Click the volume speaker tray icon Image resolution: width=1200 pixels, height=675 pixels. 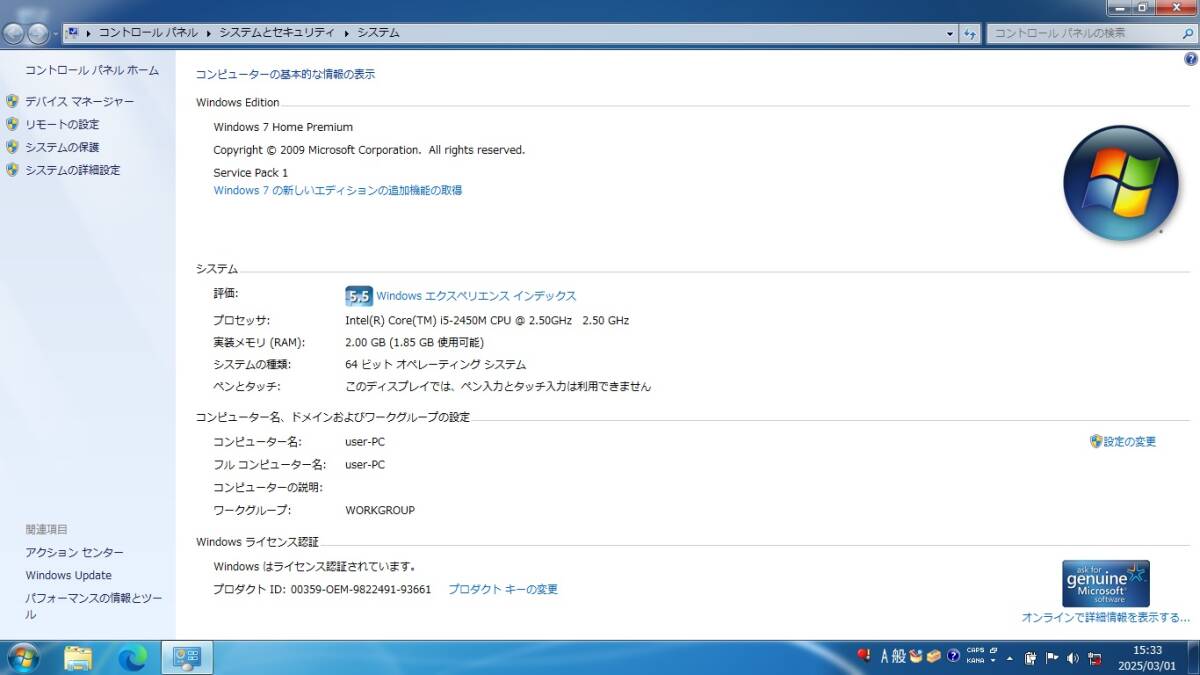pyautogui.click(x=1073, y=658)
